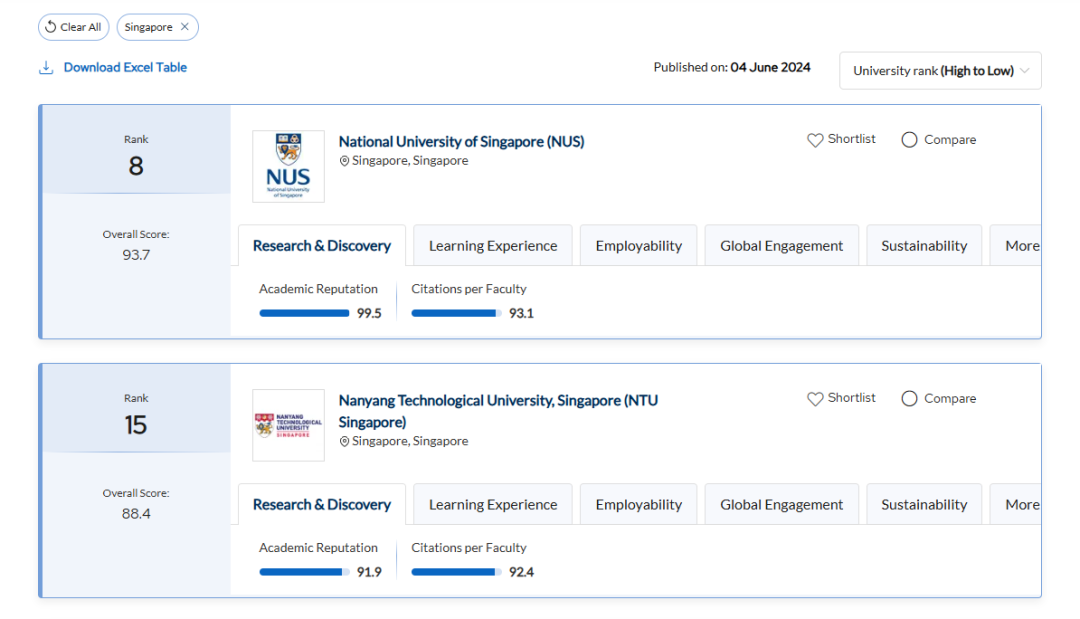
Task: Click the Shortlist label for NUS
Action: click(851, 139)
